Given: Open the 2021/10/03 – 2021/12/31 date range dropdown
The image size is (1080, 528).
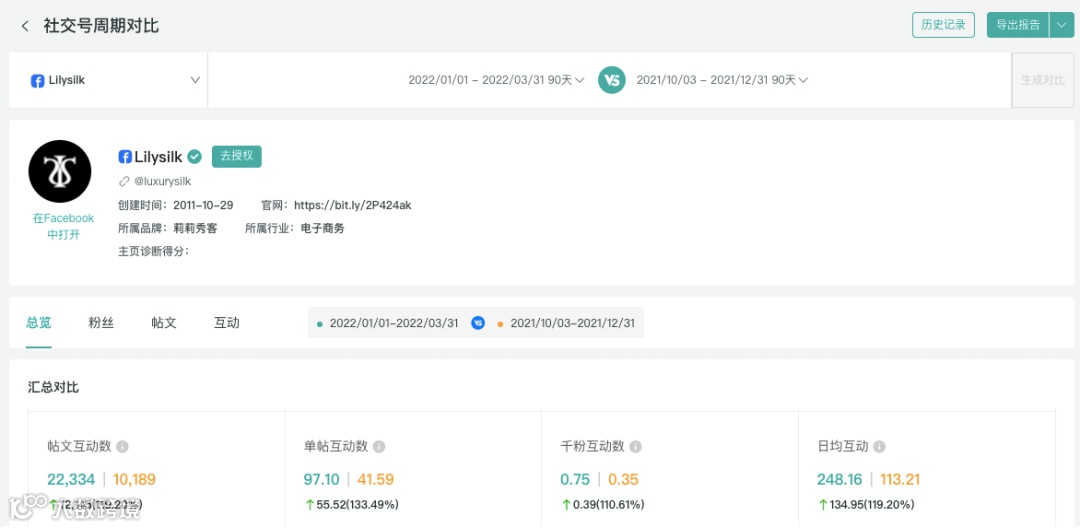Looking at the screenshot, I should tap(722, 80).
